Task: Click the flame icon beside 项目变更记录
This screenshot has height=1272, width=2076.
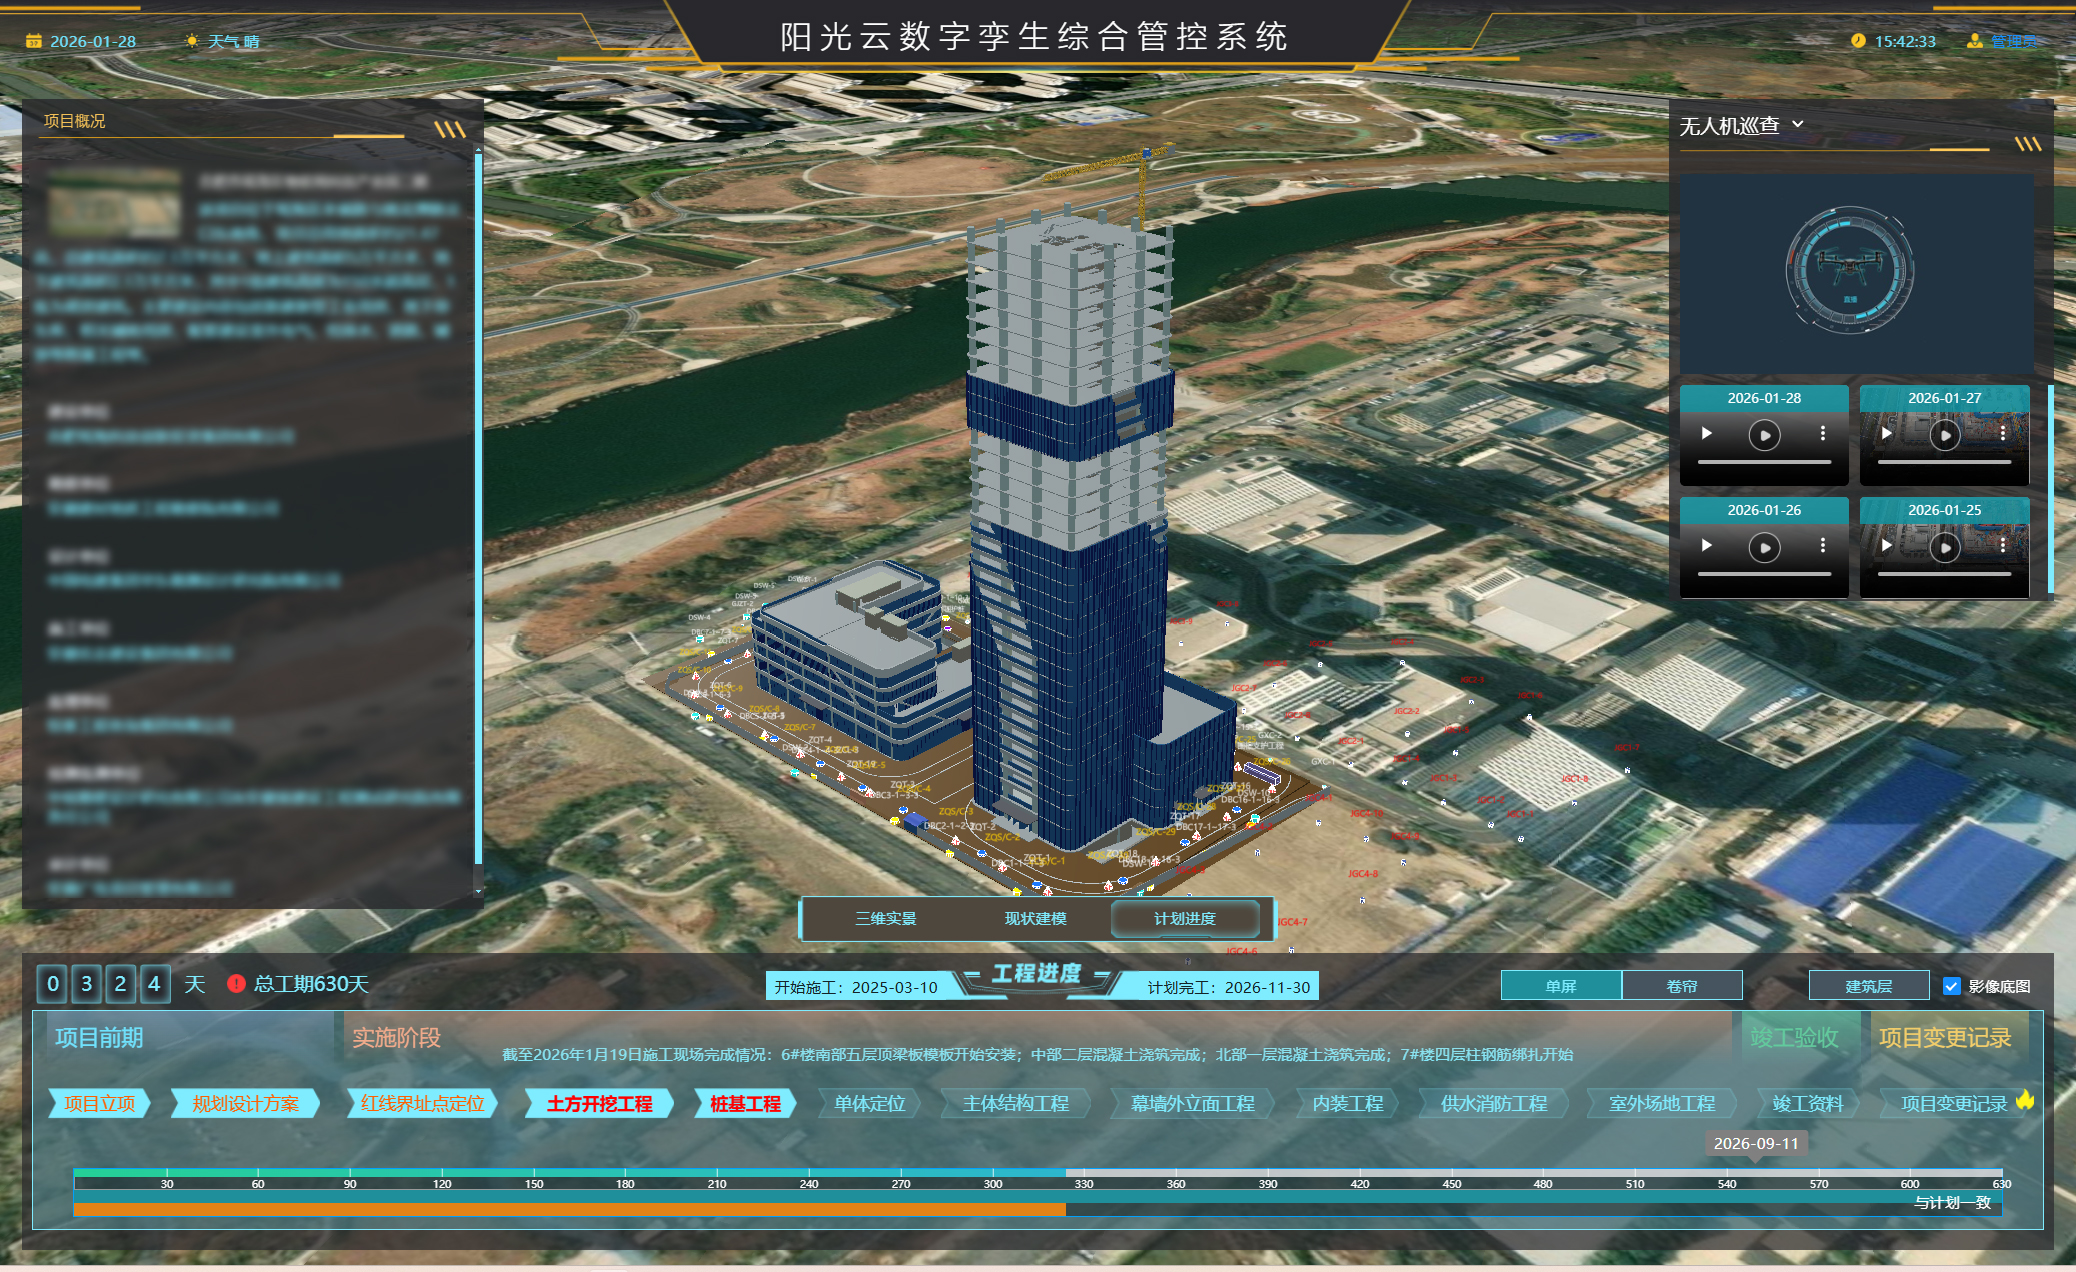Action: (x=2025, y=1100)
